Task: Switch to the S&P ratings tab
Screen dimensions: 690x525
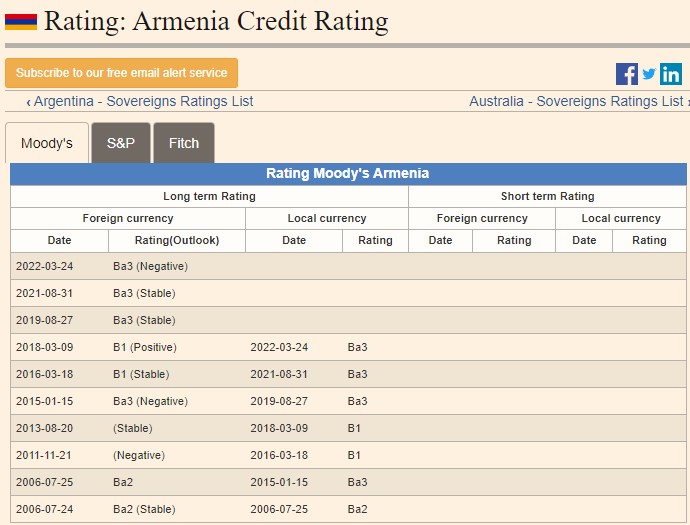Action: tap(121, 143)
